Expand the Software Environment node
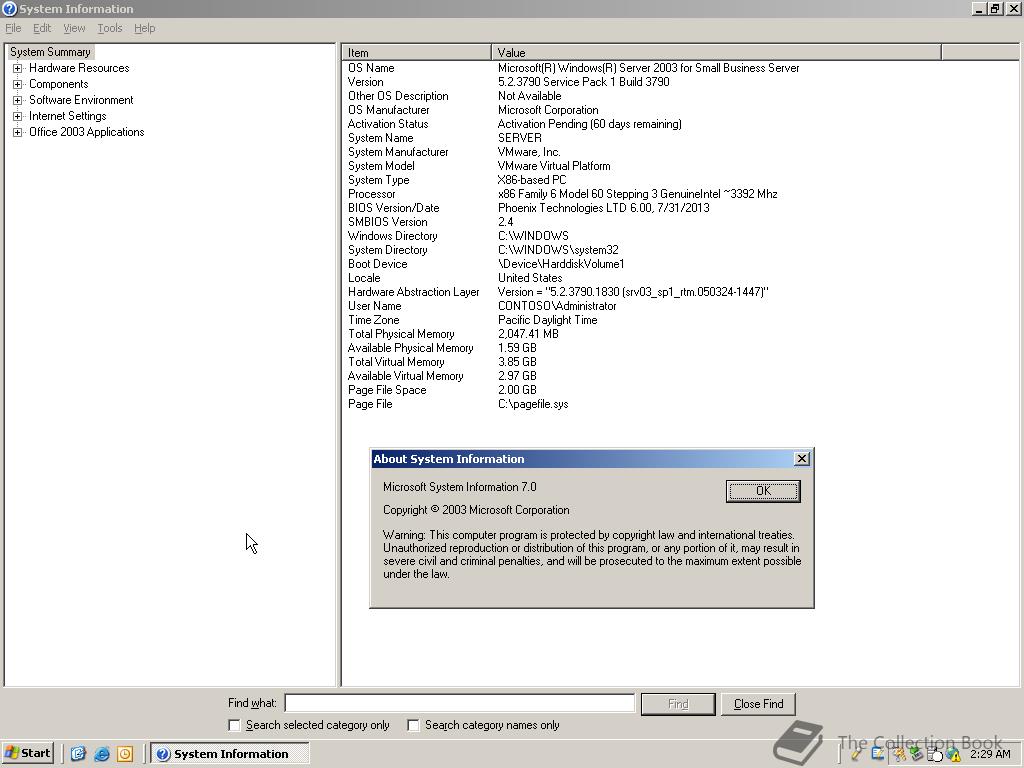The height and width of the screenshot is (768, 1024). [x=18, y=100]
